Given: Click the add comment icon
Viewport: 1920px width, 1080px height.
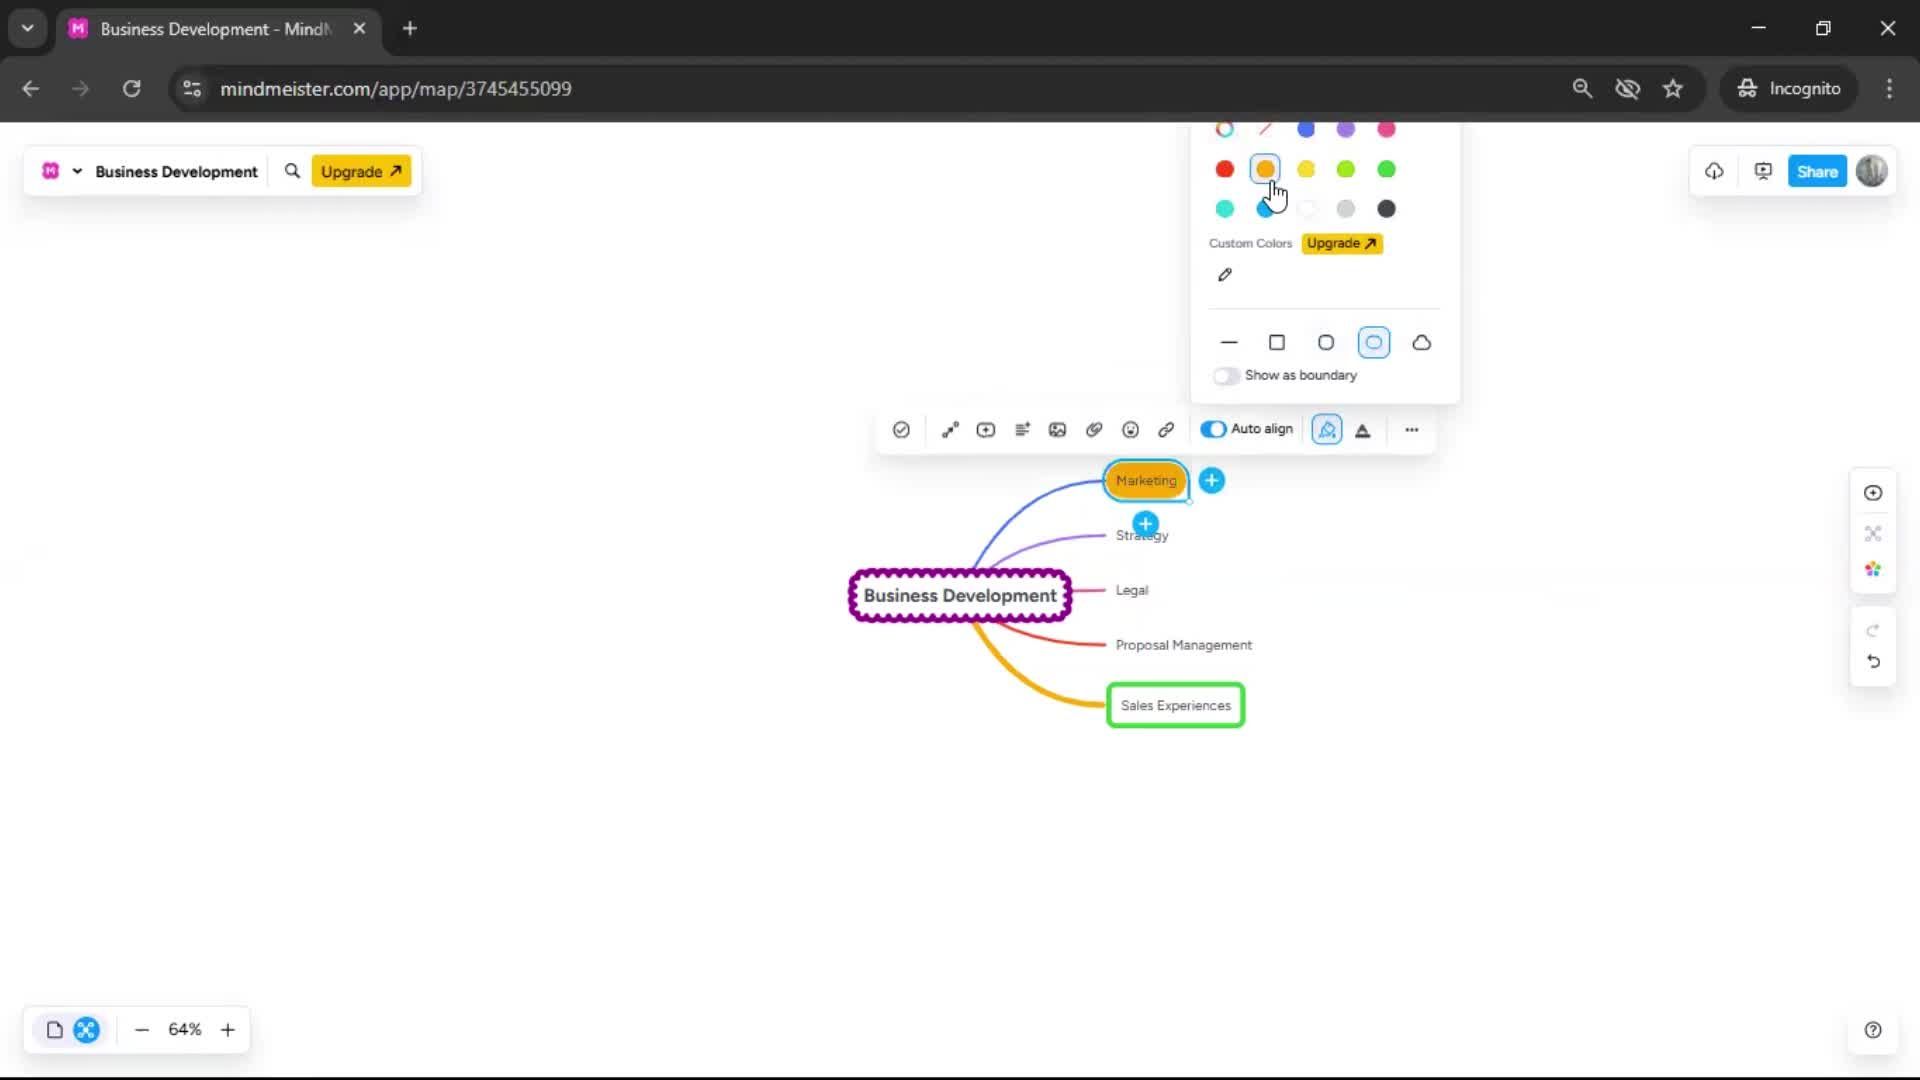Looking at the screenshot, I should [x=986, y=430].
